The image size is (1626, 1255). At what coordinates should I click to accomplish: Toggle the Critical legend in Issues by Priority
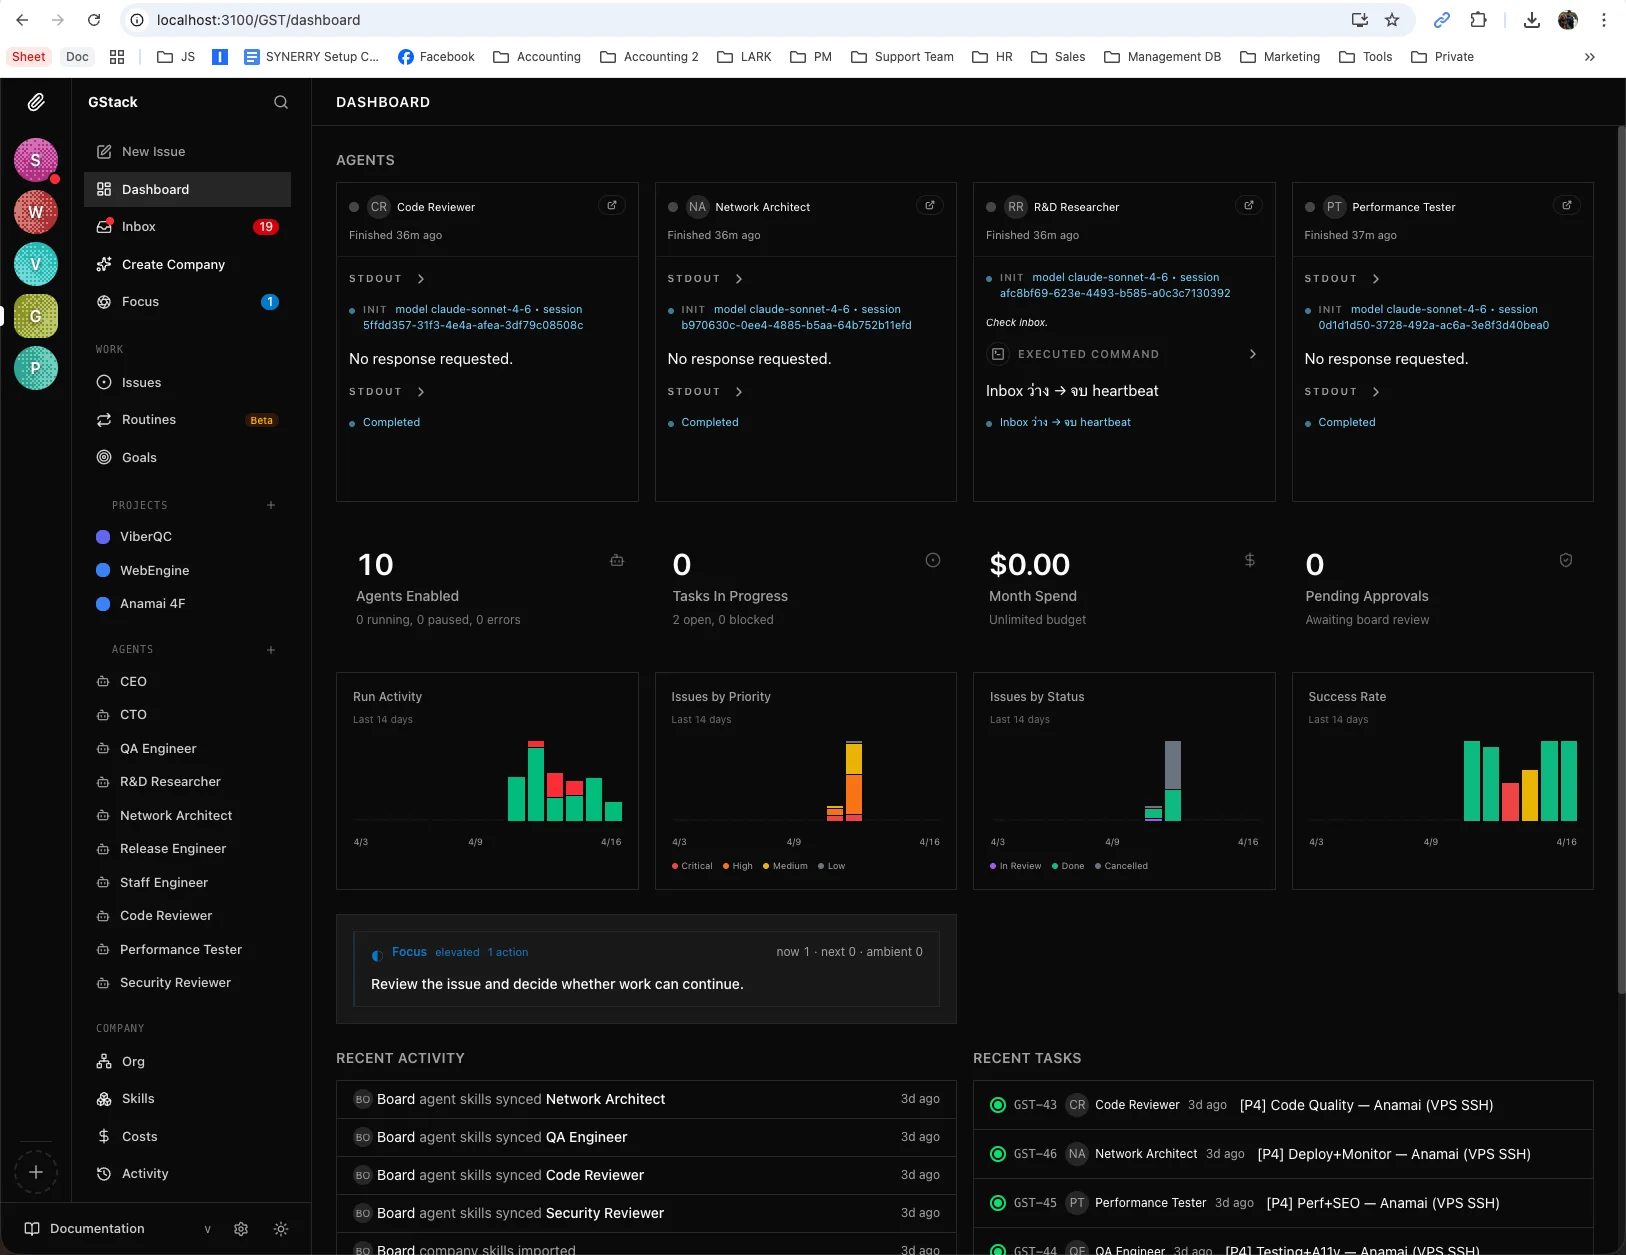click(692, 866)
